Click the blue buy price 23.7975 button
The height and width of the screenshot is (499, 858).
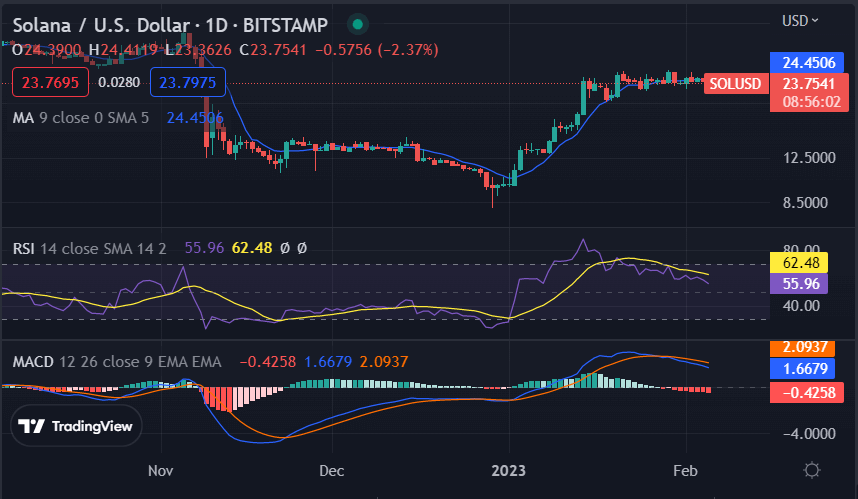coord(188,82)
